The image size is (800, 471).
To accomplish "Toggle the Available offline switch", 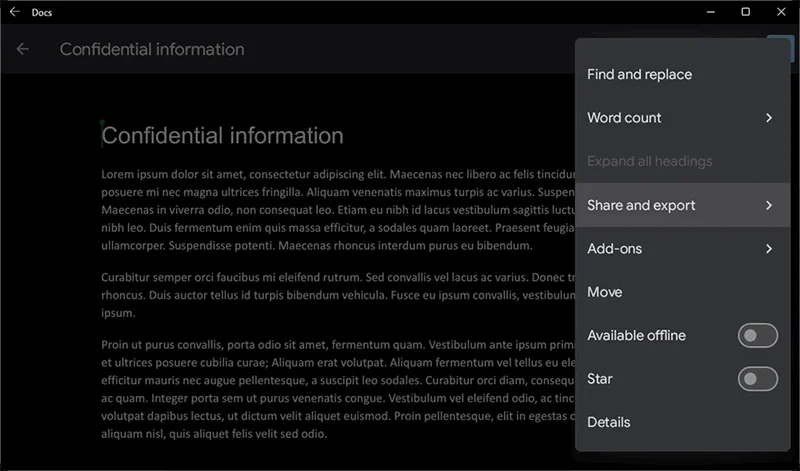I will click(x=758, y=335).
